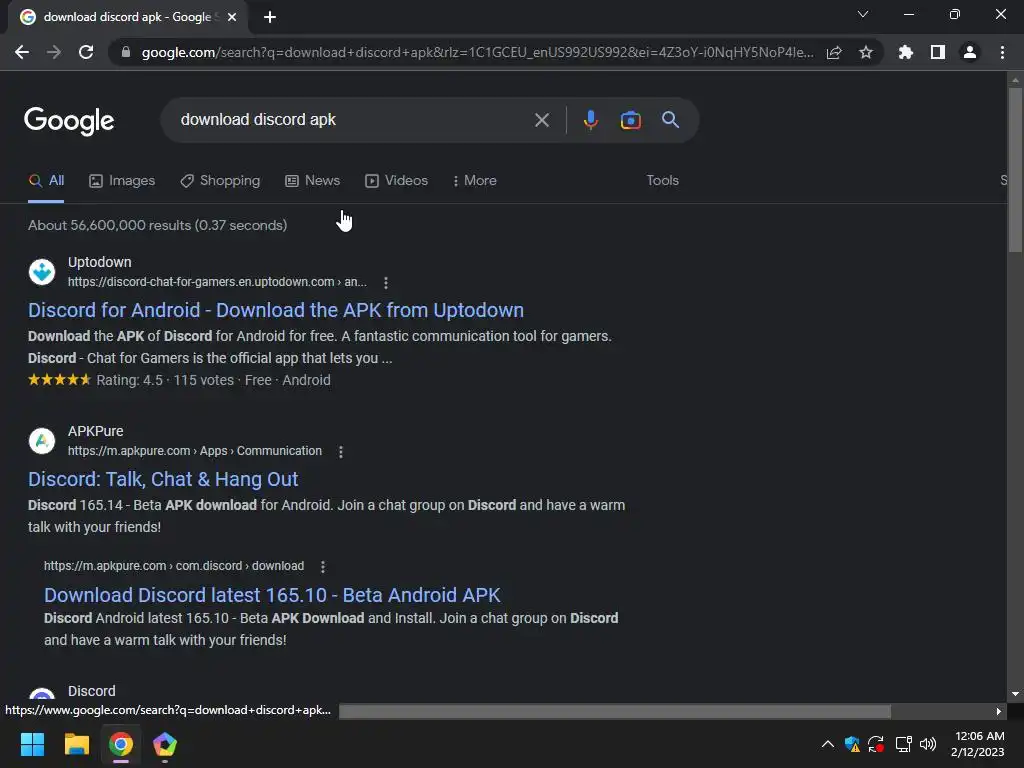Bookmark this page with the star icon

point(866,52)
